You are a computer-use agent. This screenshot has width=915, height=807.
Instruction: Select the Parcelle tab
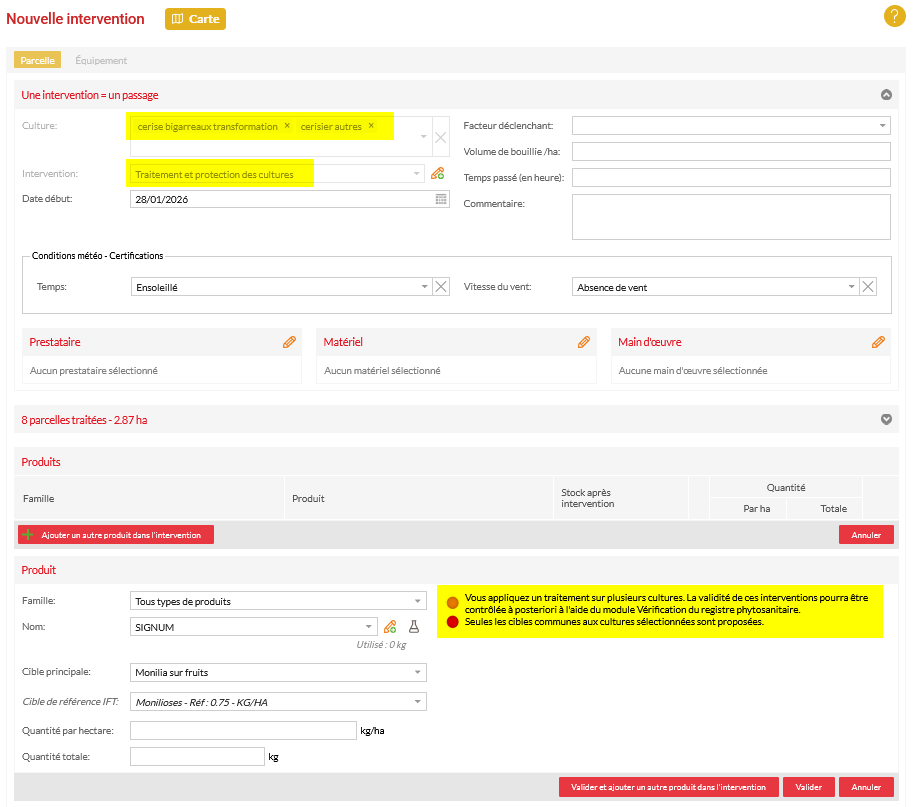(37, 61)
